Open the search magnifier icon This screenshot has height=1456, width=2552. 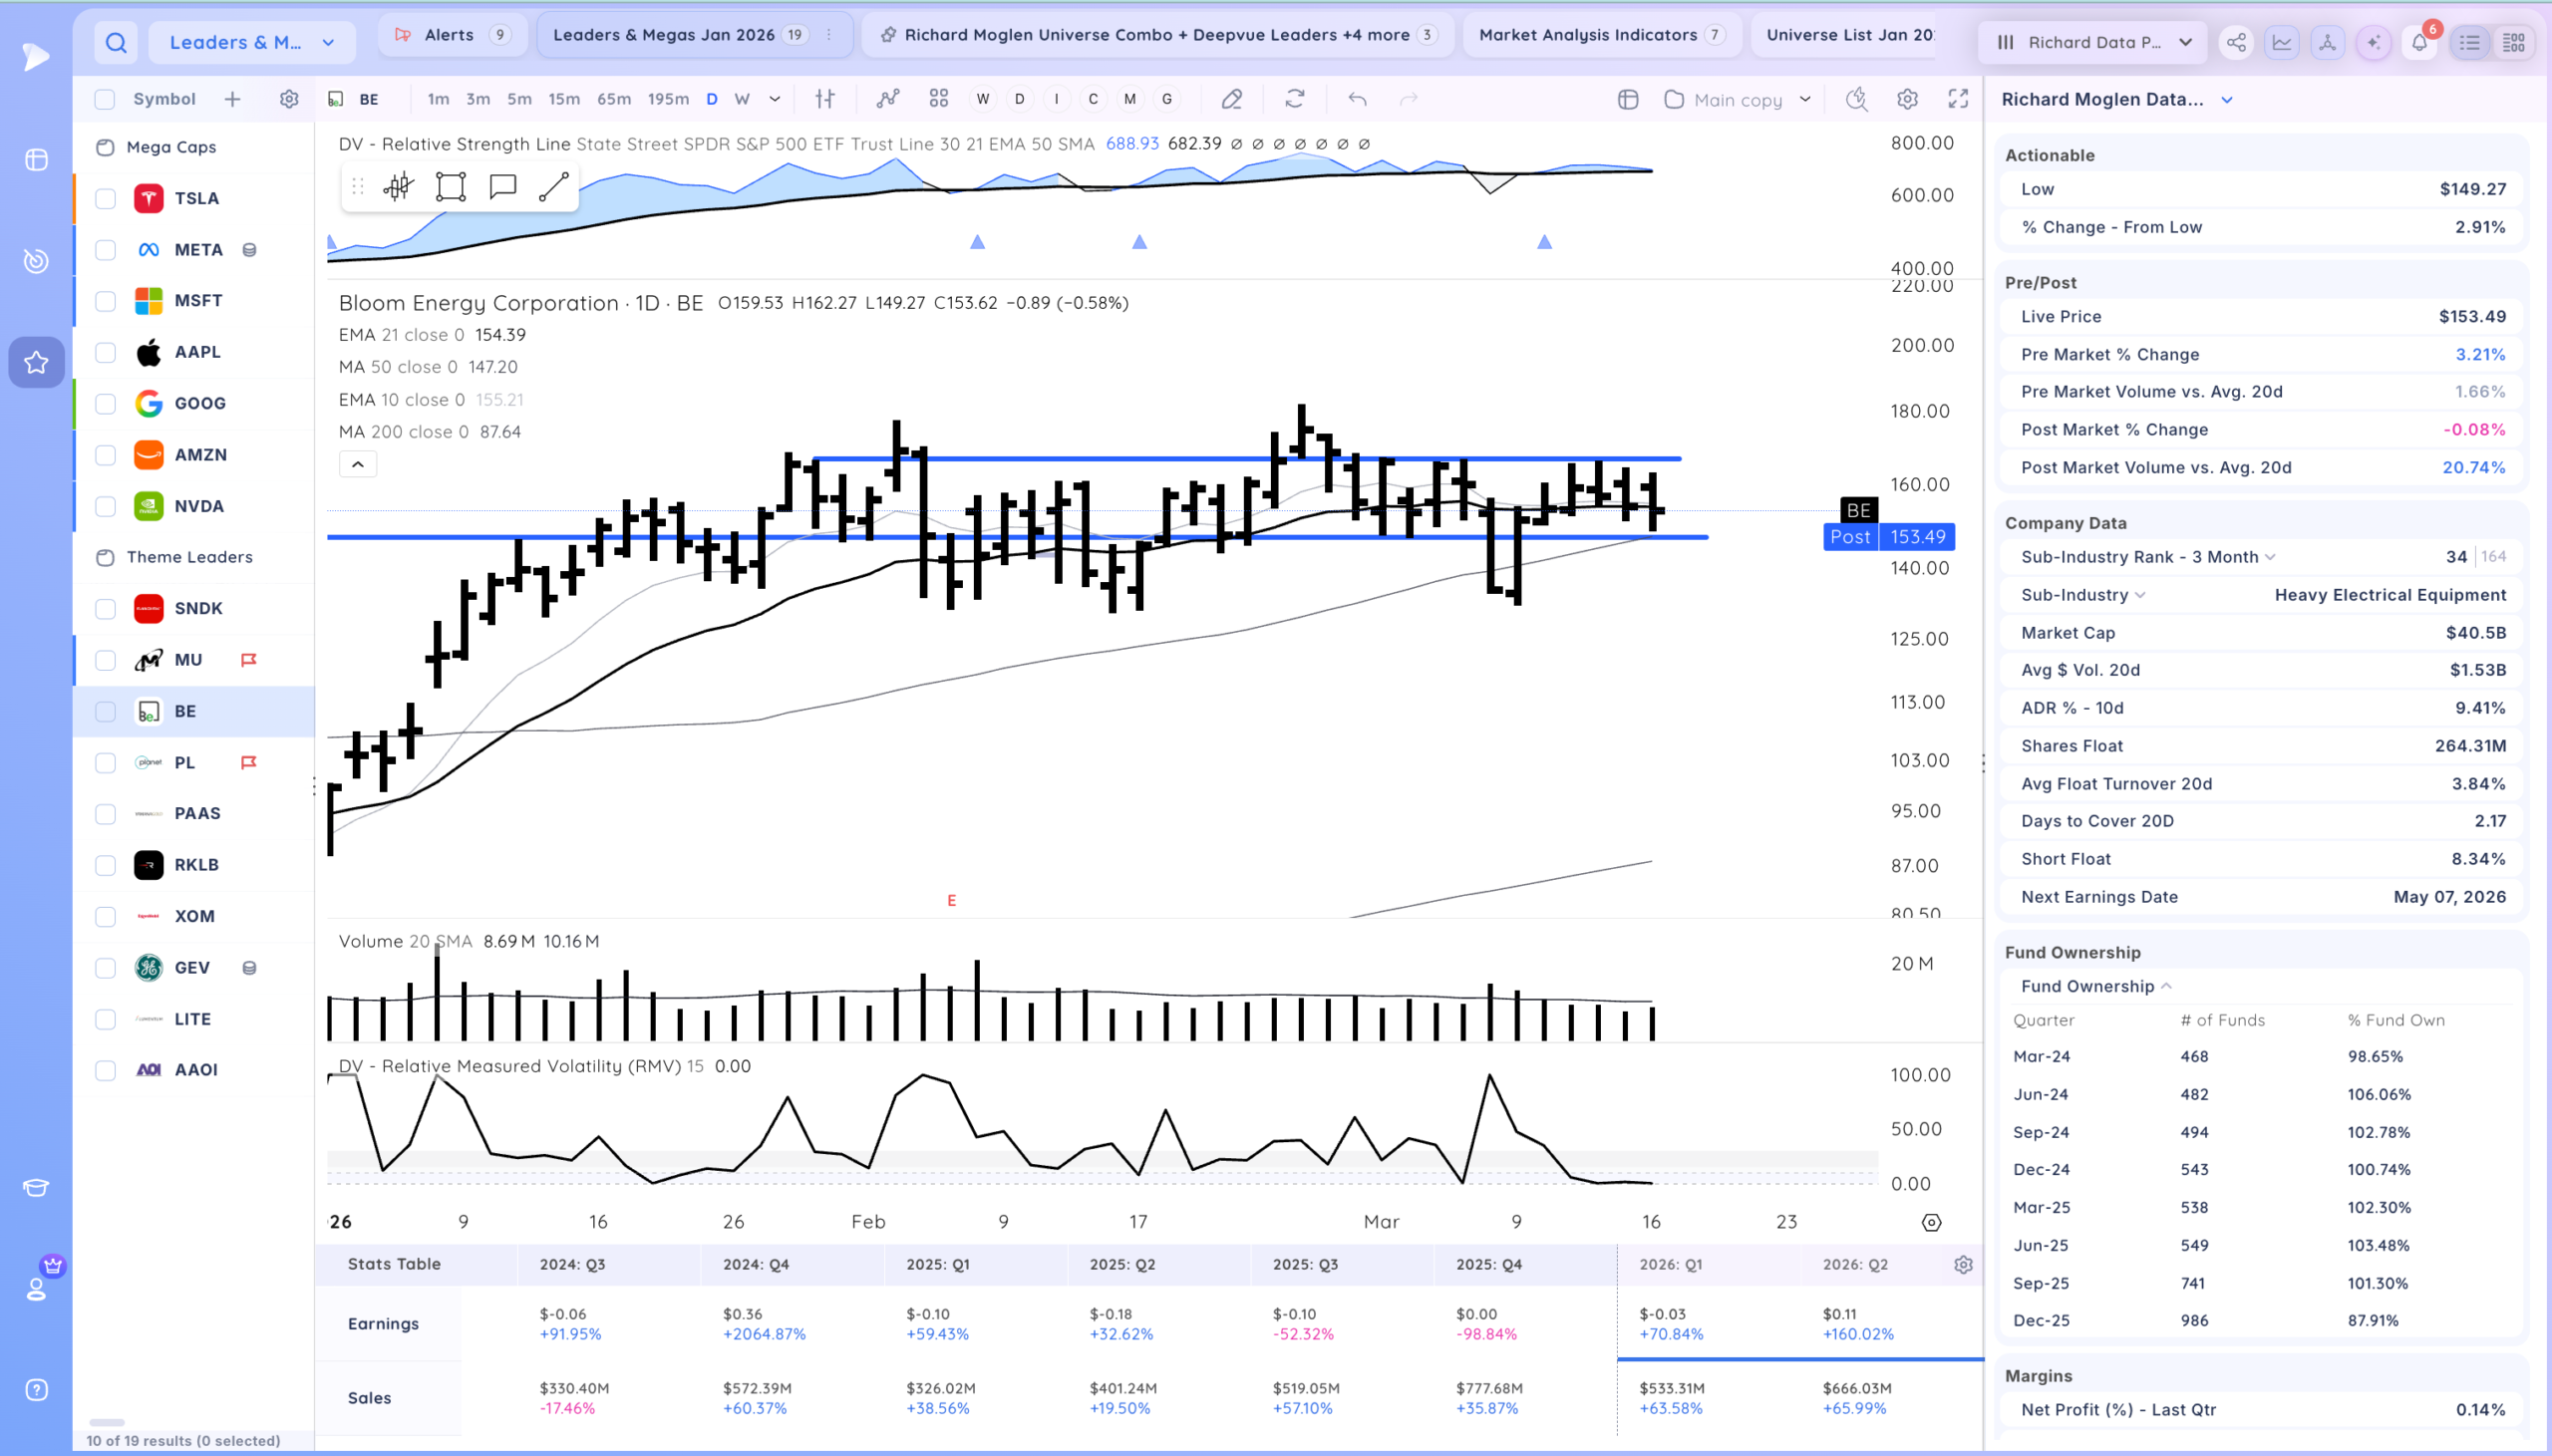[x=116, y=42]
